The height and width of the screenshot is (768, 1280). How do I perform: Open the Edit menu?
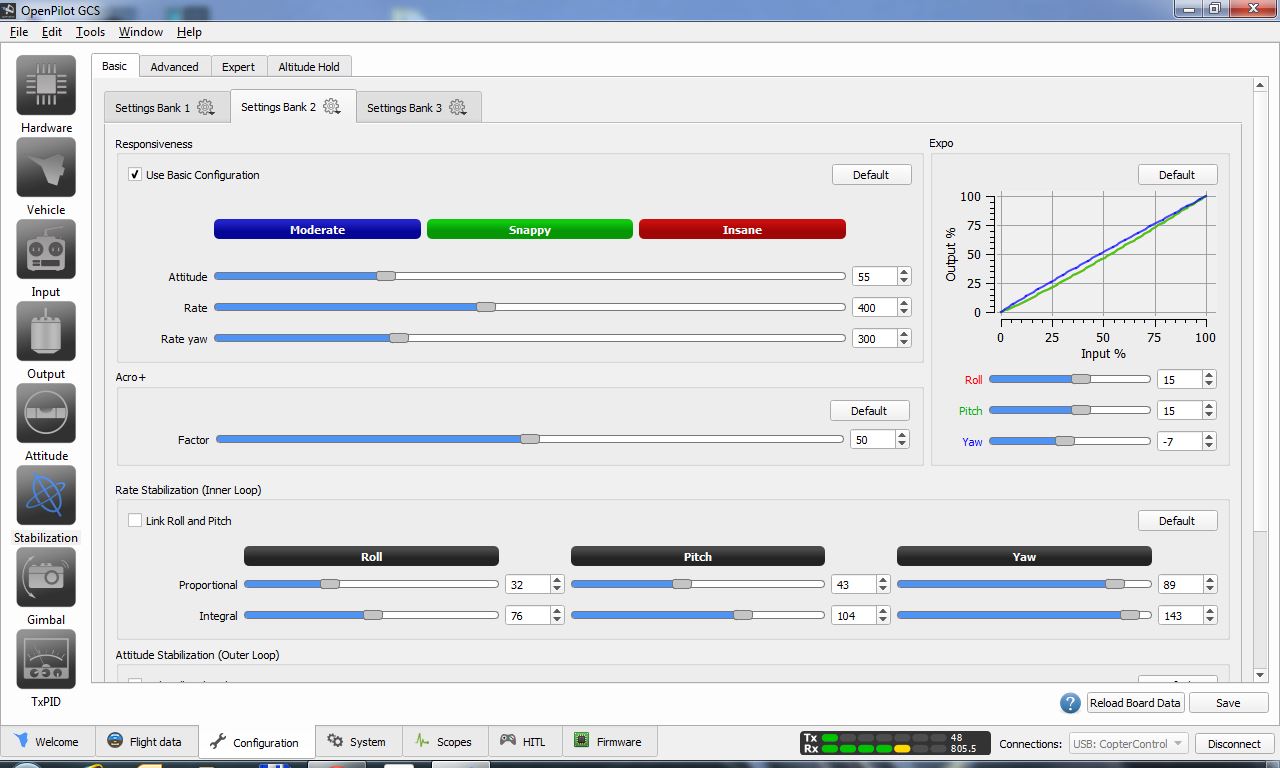click(52, 32)
